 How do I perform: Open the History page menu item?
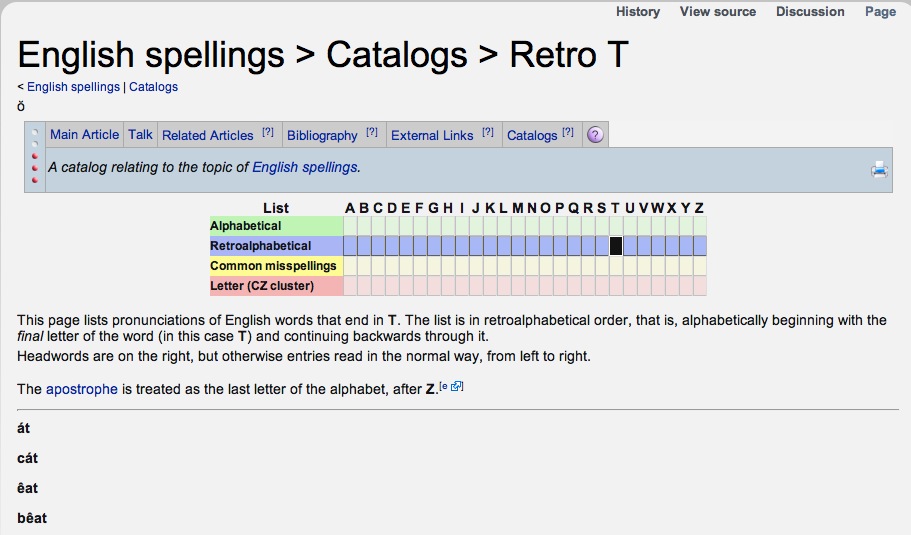pos(638,12)
